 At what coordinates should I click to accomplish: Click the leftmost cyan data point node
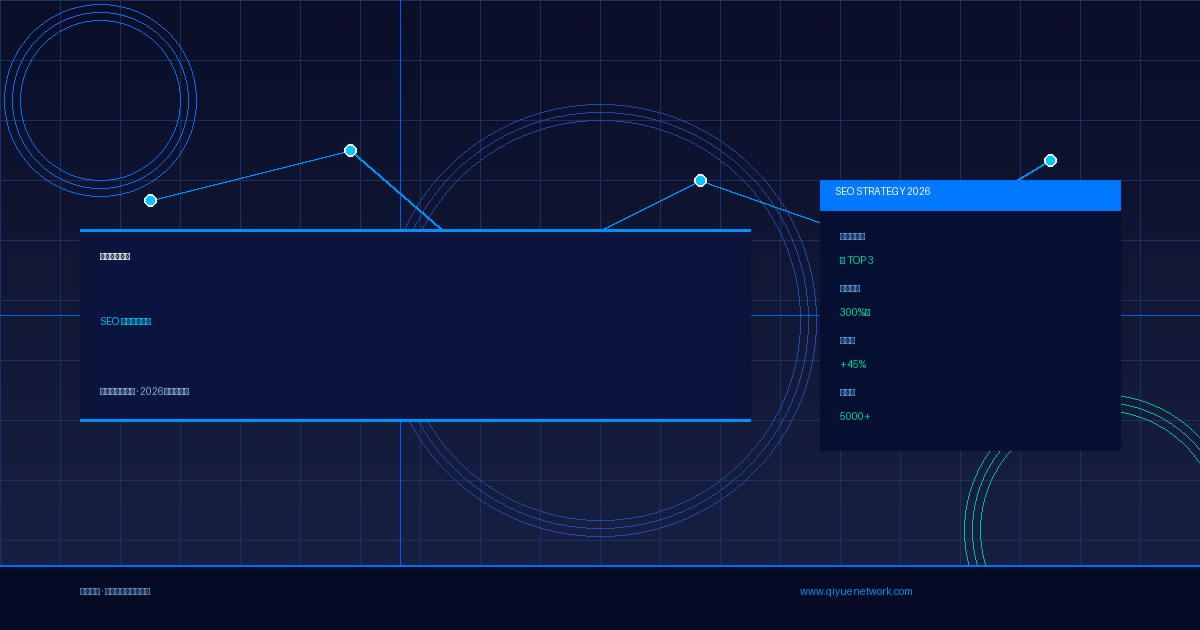tap(150, 200)
